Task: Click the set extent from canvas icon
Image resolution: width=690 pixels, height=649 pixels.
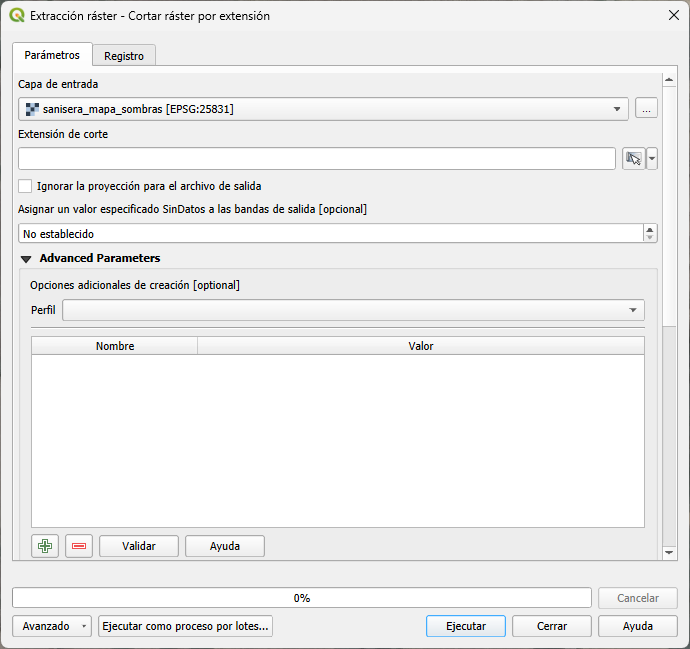Action: (633, 159)
